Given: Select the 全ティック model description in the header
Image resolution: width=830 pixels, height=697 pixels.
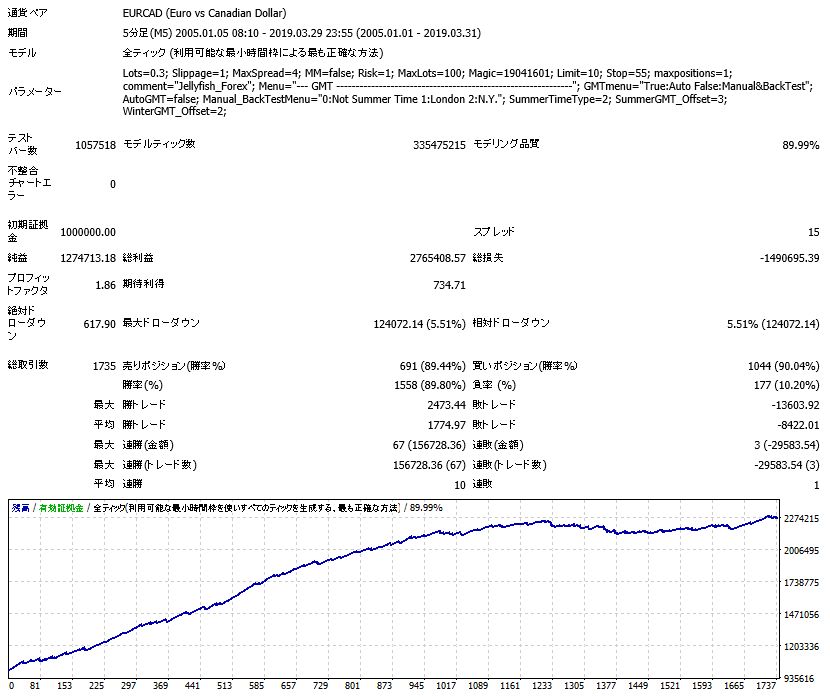Looking at the screenshot, I should [x=253, y=52].
